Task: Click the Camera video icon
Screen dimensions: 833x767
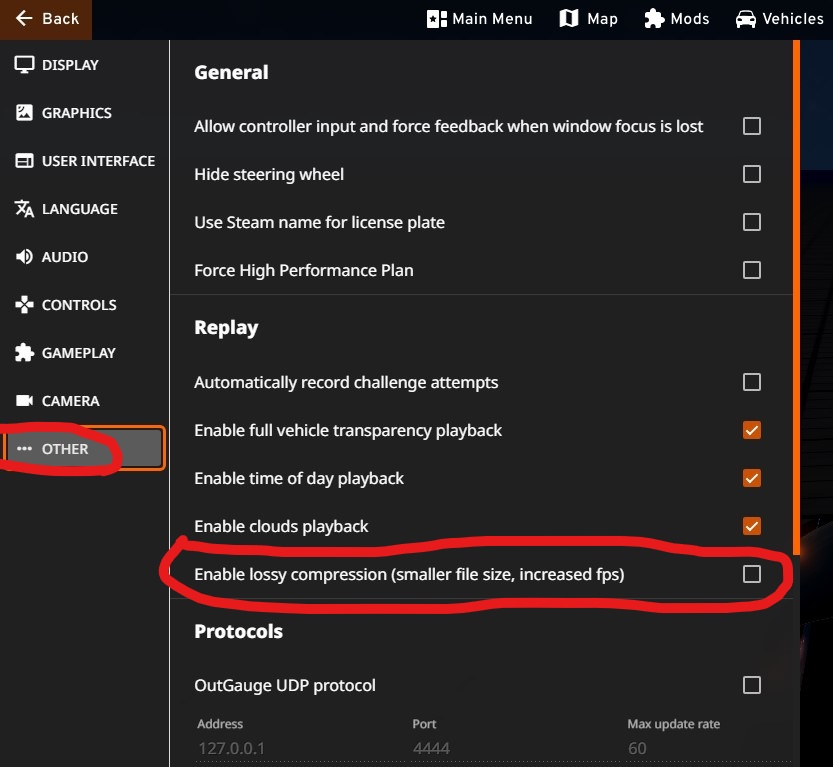Action: (24, 401)
